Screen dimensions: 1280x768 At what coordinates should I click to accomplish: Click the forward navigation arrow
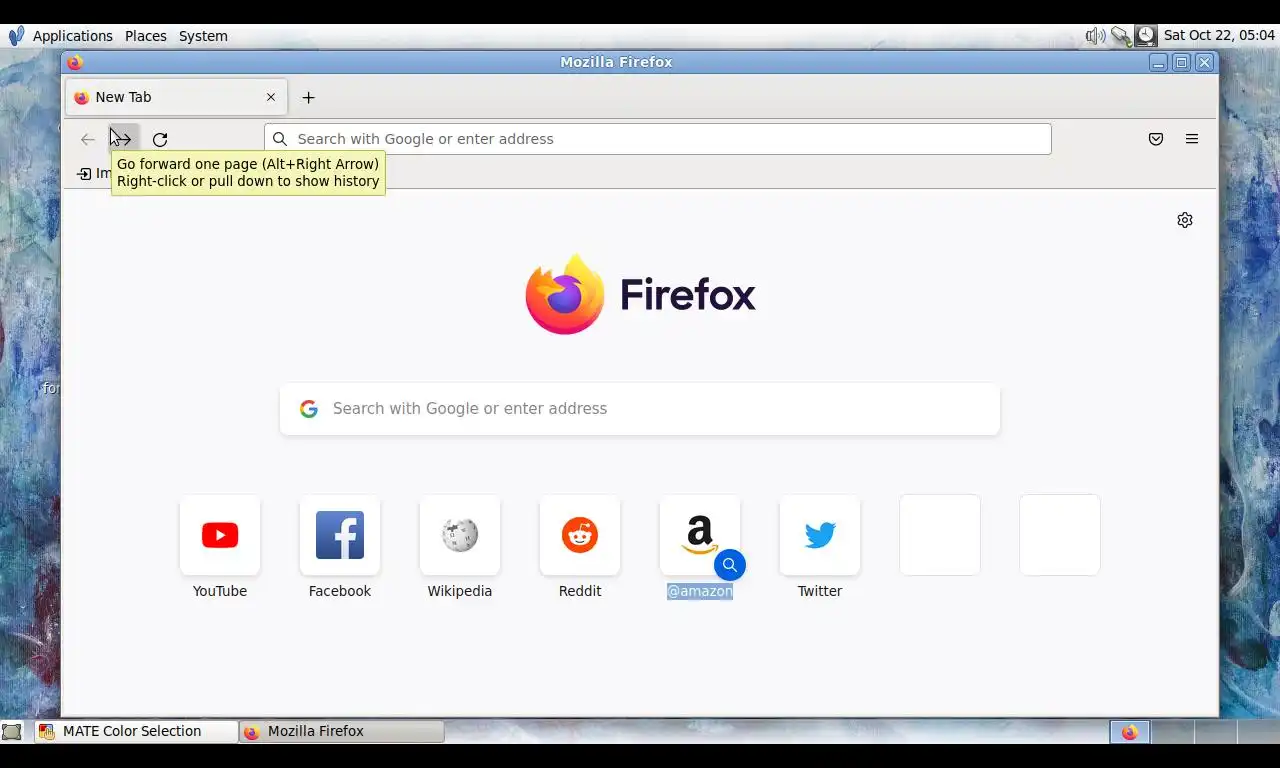(x=124, y=139)
